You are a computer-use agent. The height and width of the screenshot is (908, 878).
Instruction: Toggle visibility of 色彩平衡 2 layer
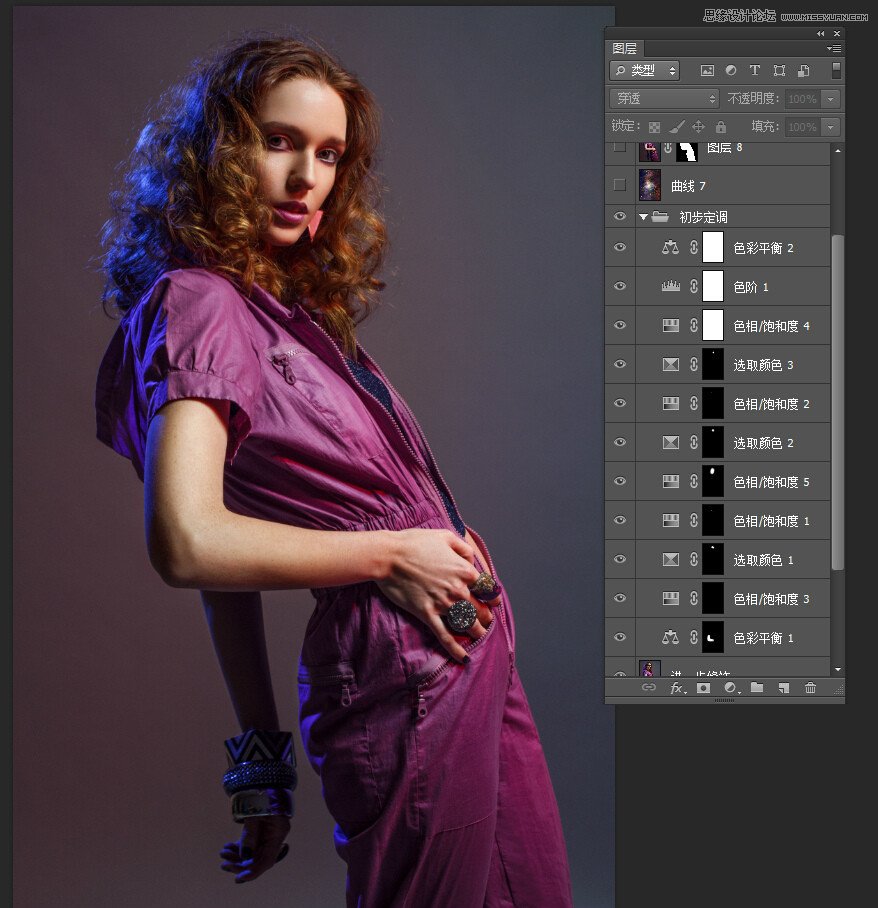point(620,247)
